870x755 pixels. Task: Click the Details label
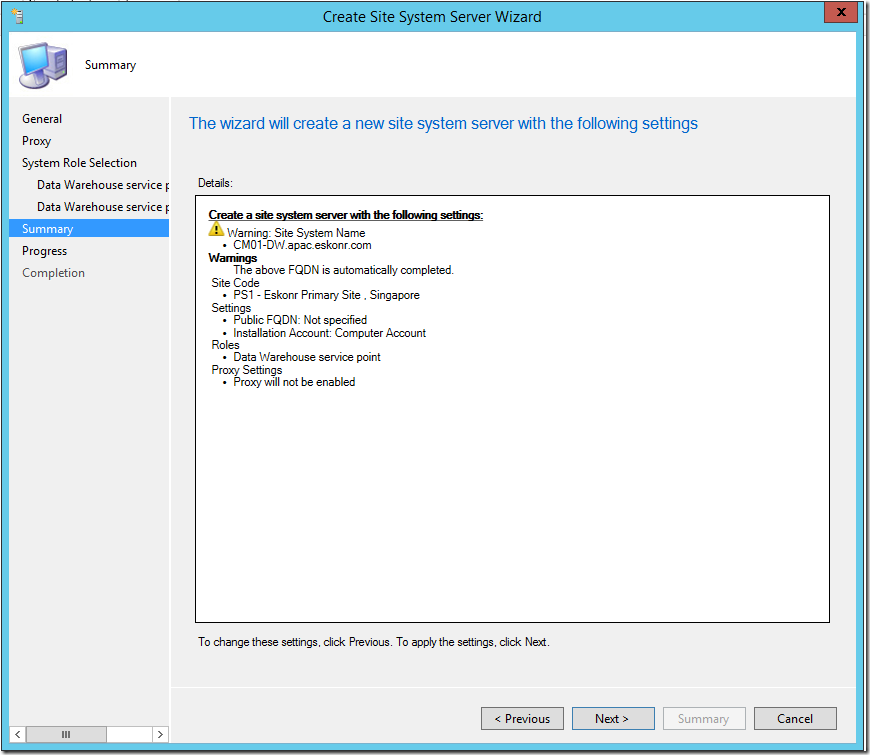(x=215, y=183)
